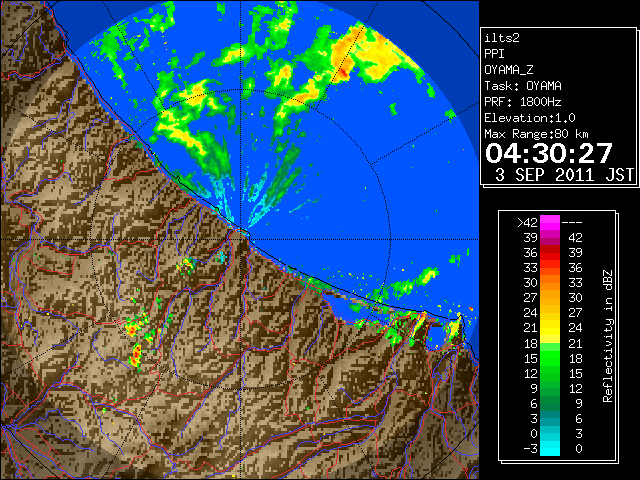Click the cyan -3 dBZ legend swatch
Image resolution: width=640 pixels, height=480 pixels.
(550, 449)
